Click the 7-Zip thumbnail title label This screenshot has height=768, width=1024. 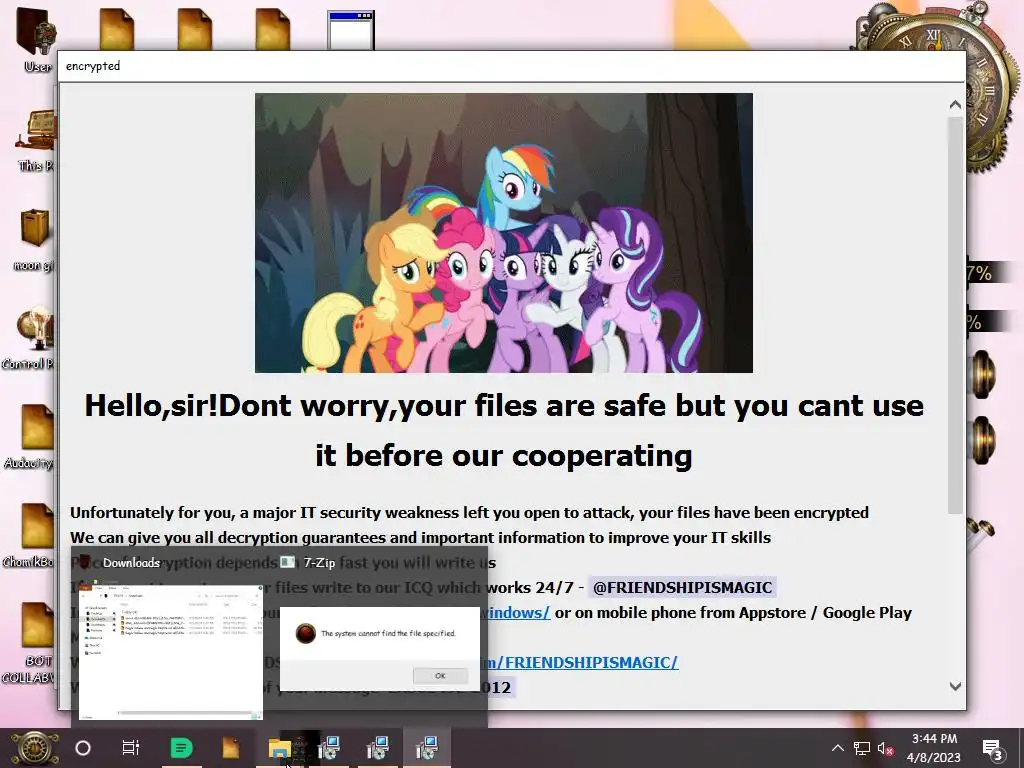(319, 562)
